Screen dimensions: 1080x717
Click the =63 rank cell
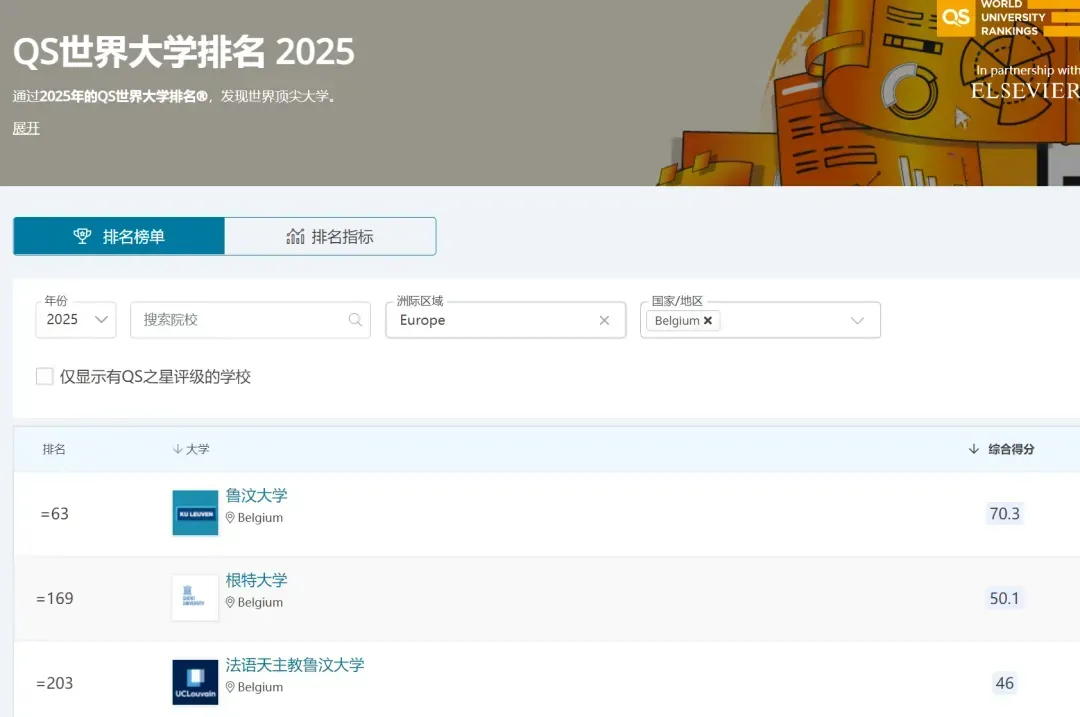click(54, 514)
